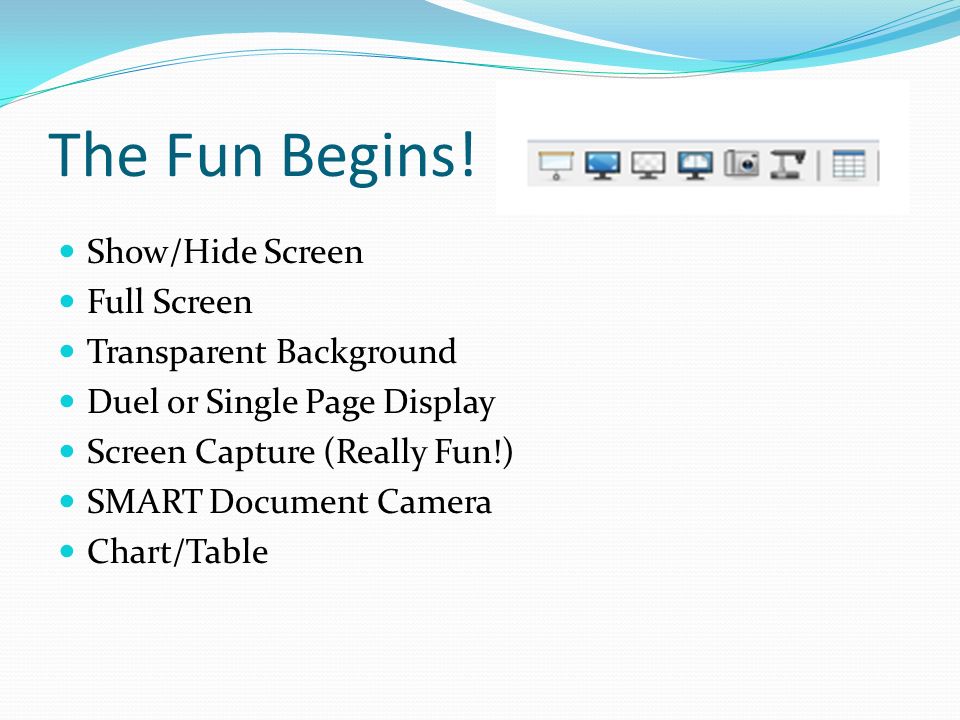The height and width of the screenshot is (720, 960).
Task: Select "The Fun Begins!" title text
Action: (261, 156)
